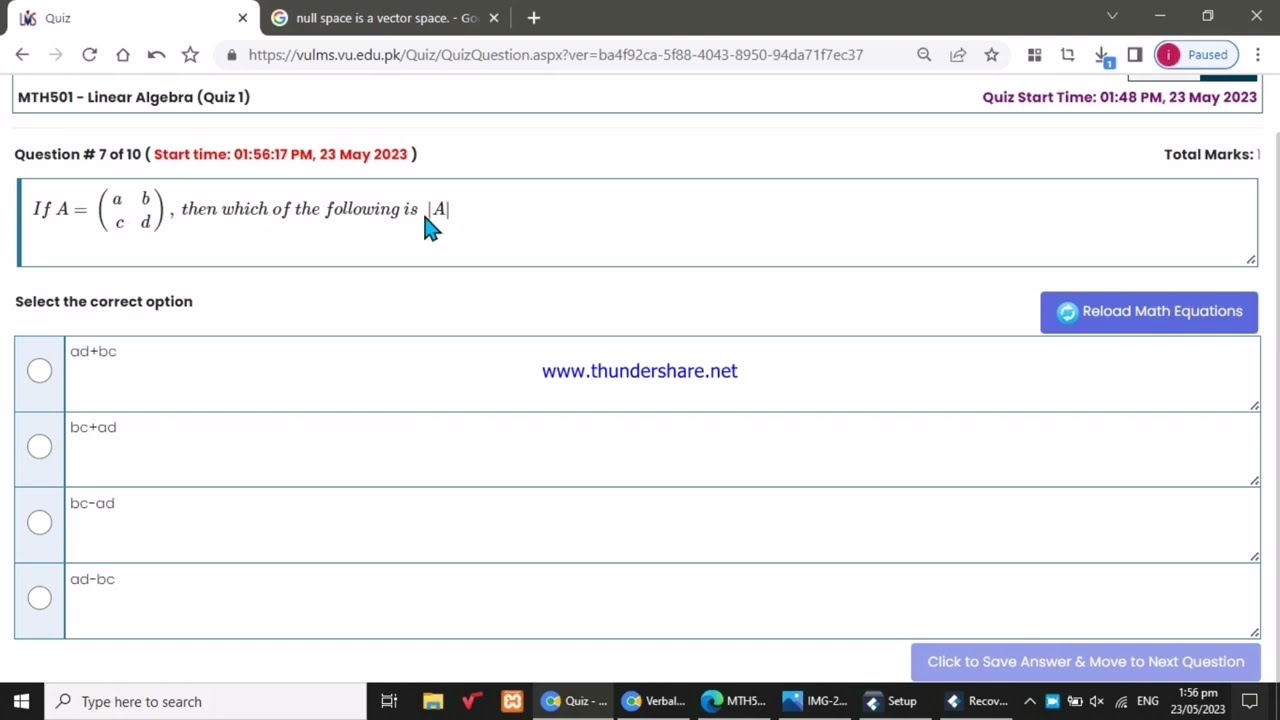
Task: Open File Explorer from taskbar
Action: pyautogui.click(x=433, y=701)
